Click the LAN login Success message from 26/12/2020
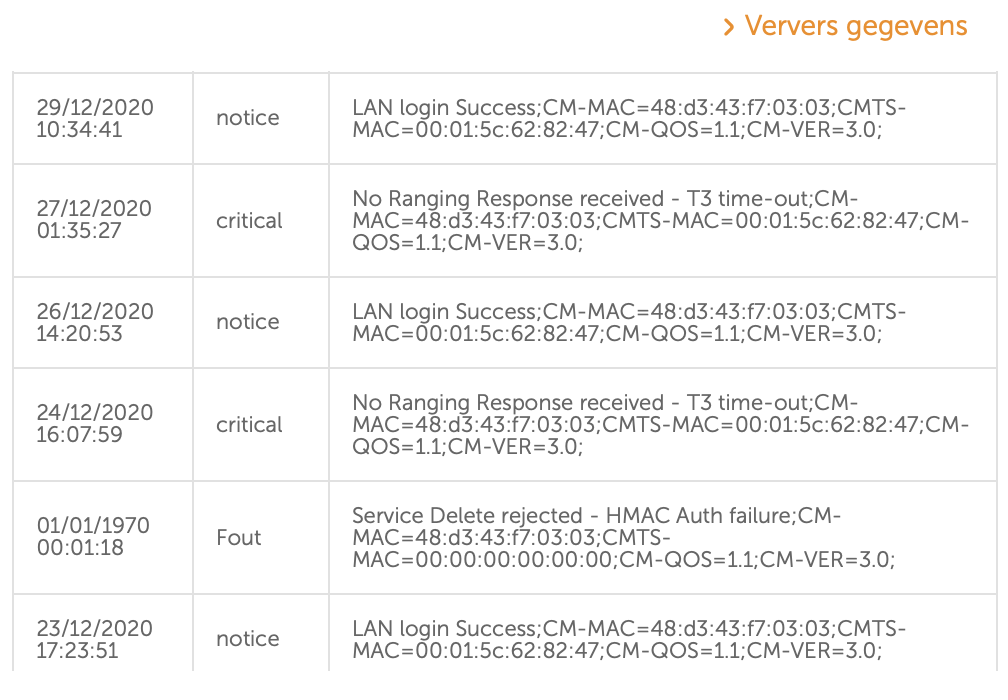 coord(629,322)
